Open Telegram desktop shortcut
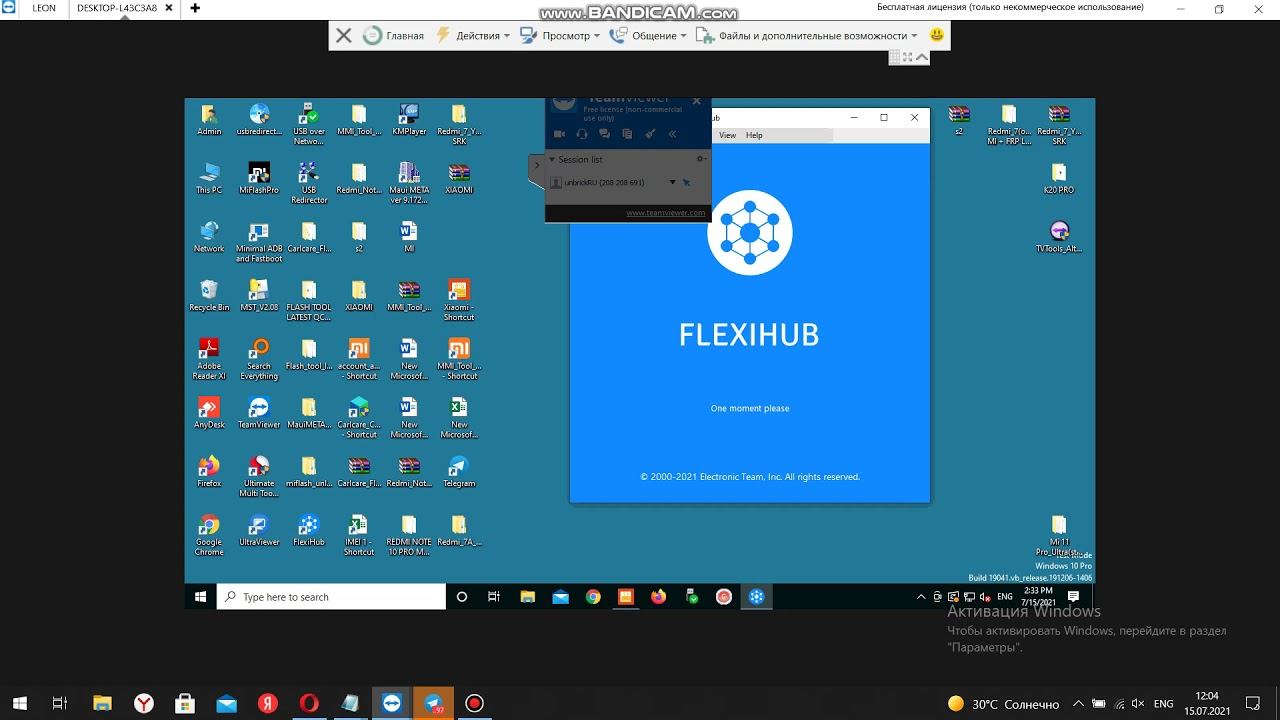Viewport: 1280px width, 720px height. tap(459, 472)
